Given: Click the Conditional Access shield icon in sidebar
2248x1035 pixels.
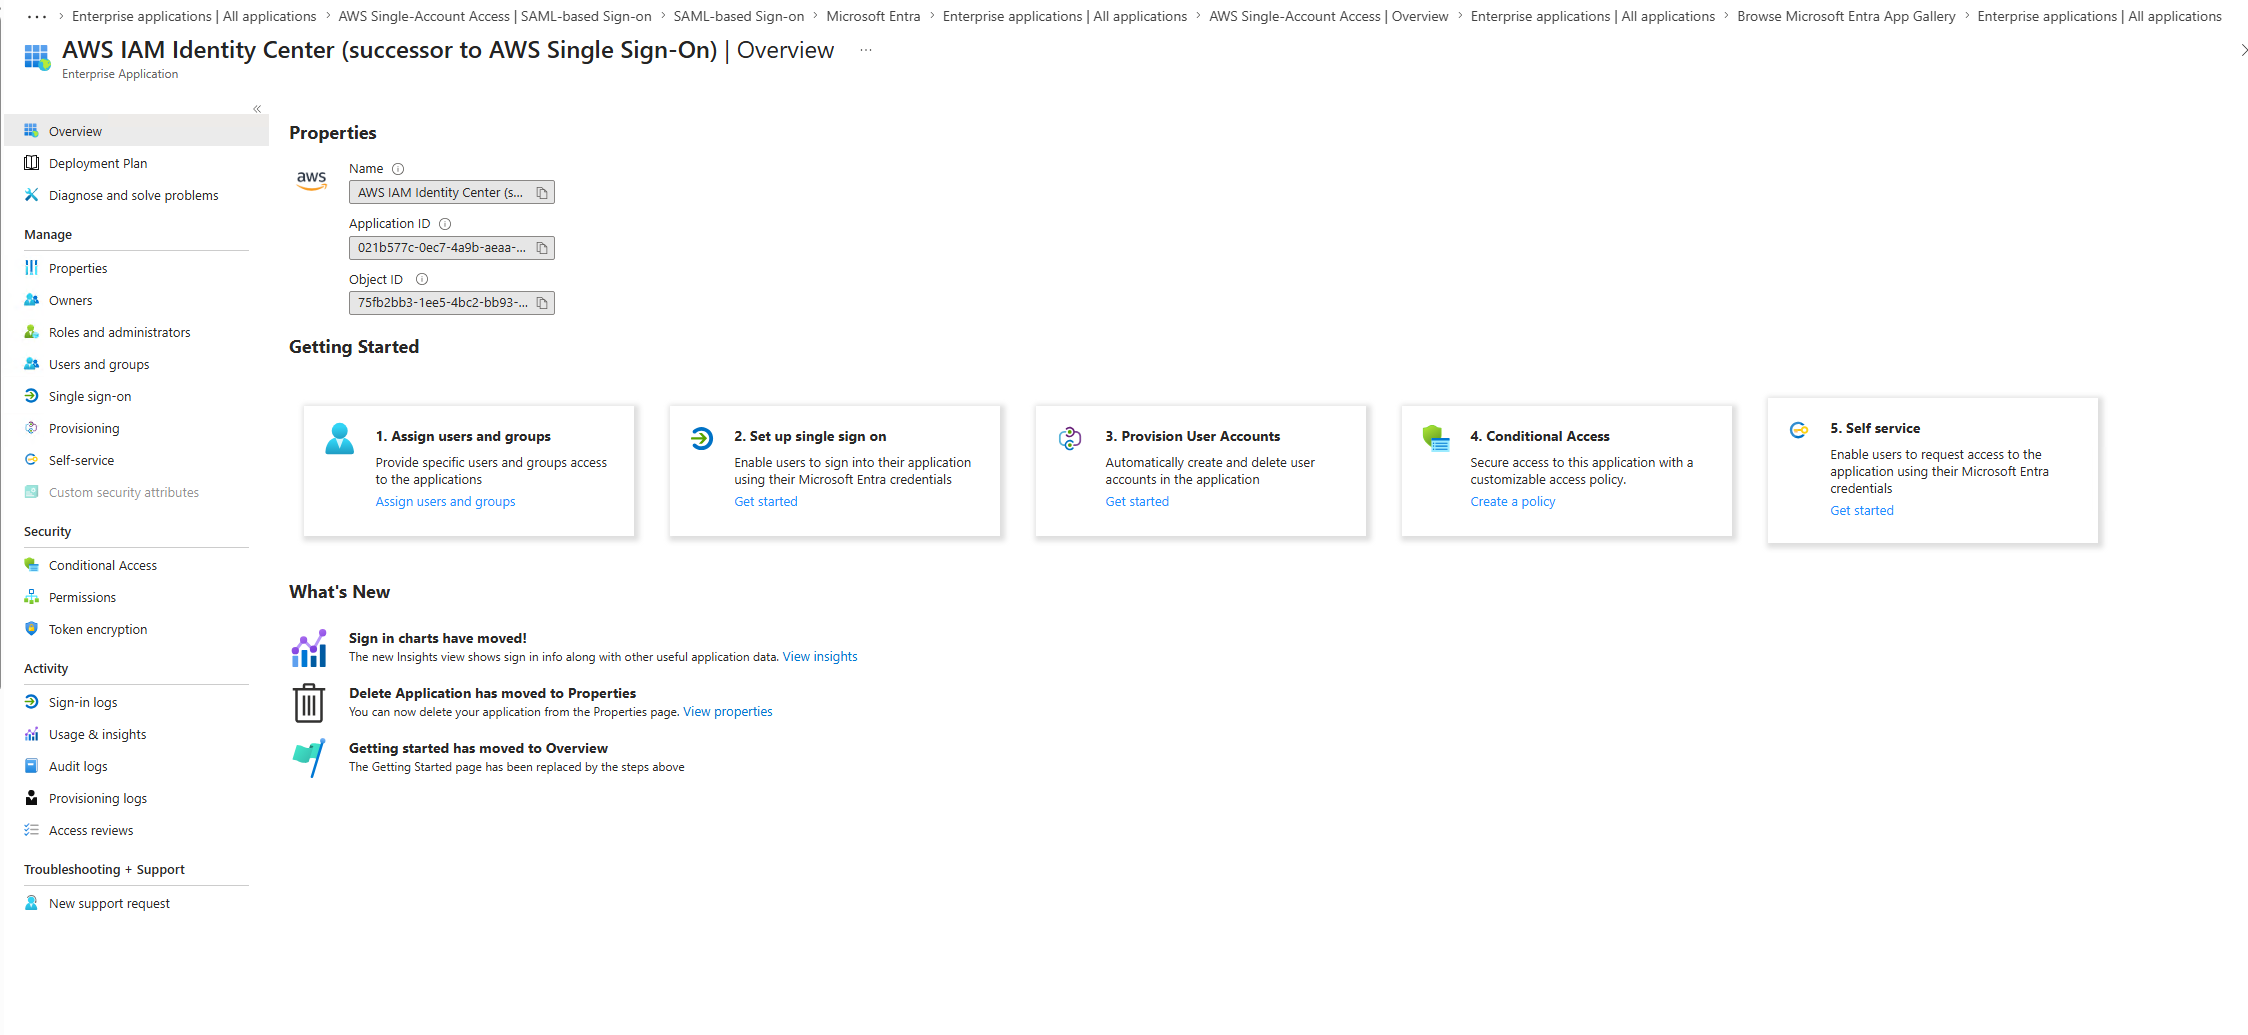Looking at the screenshot, I should click(x=31, y=565).
